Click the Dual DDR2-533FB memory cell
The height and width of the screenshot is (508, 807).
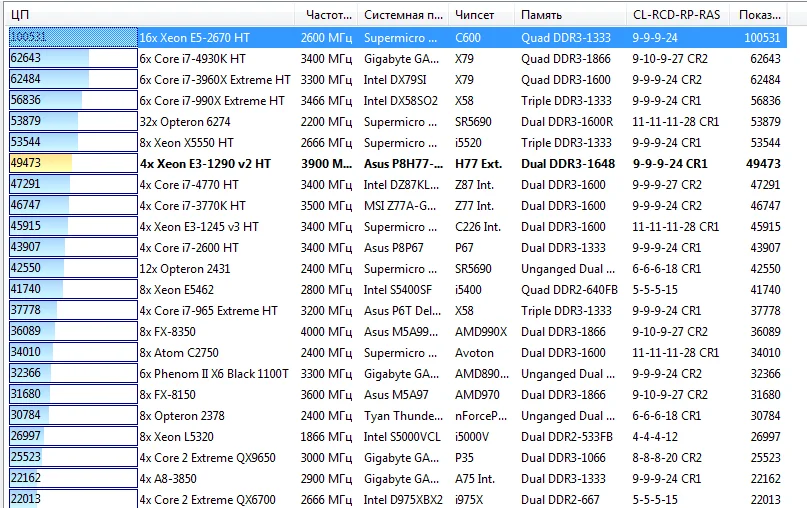tap(567, 437)
